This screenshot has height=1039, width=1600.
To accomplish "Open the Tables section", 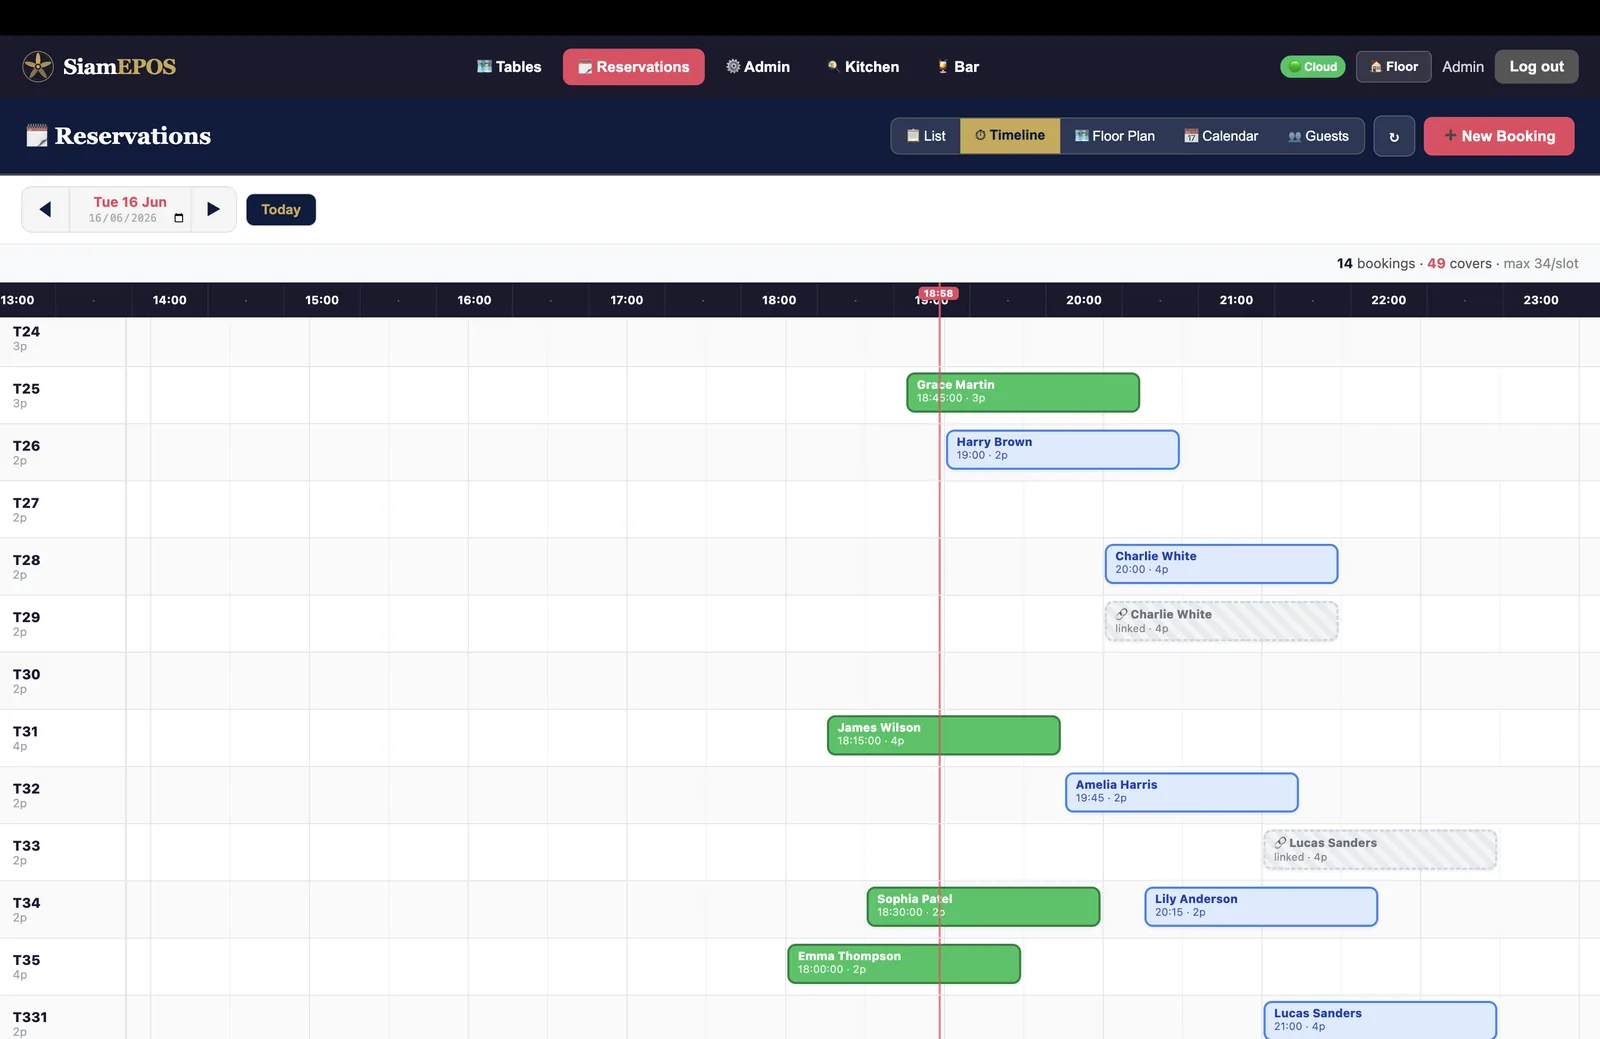I will (509, 67).
